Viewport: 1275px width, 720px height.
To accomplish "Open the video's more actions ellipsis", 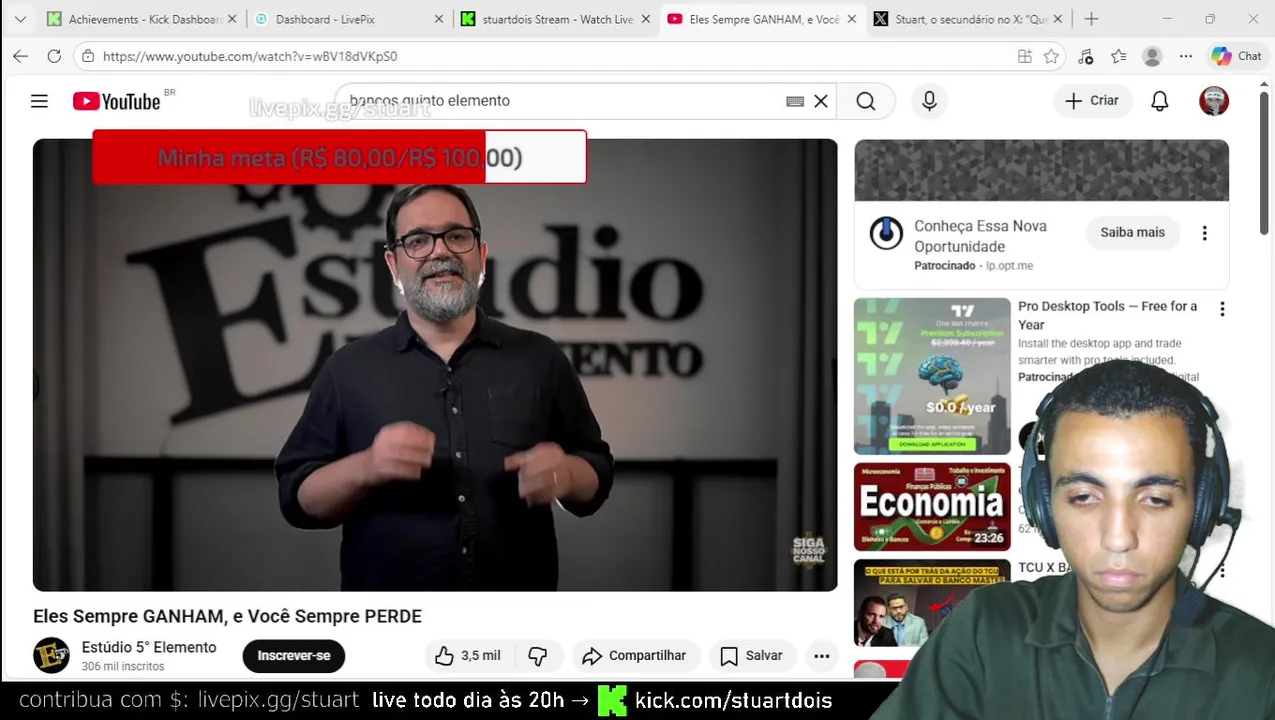I will 822,656.
